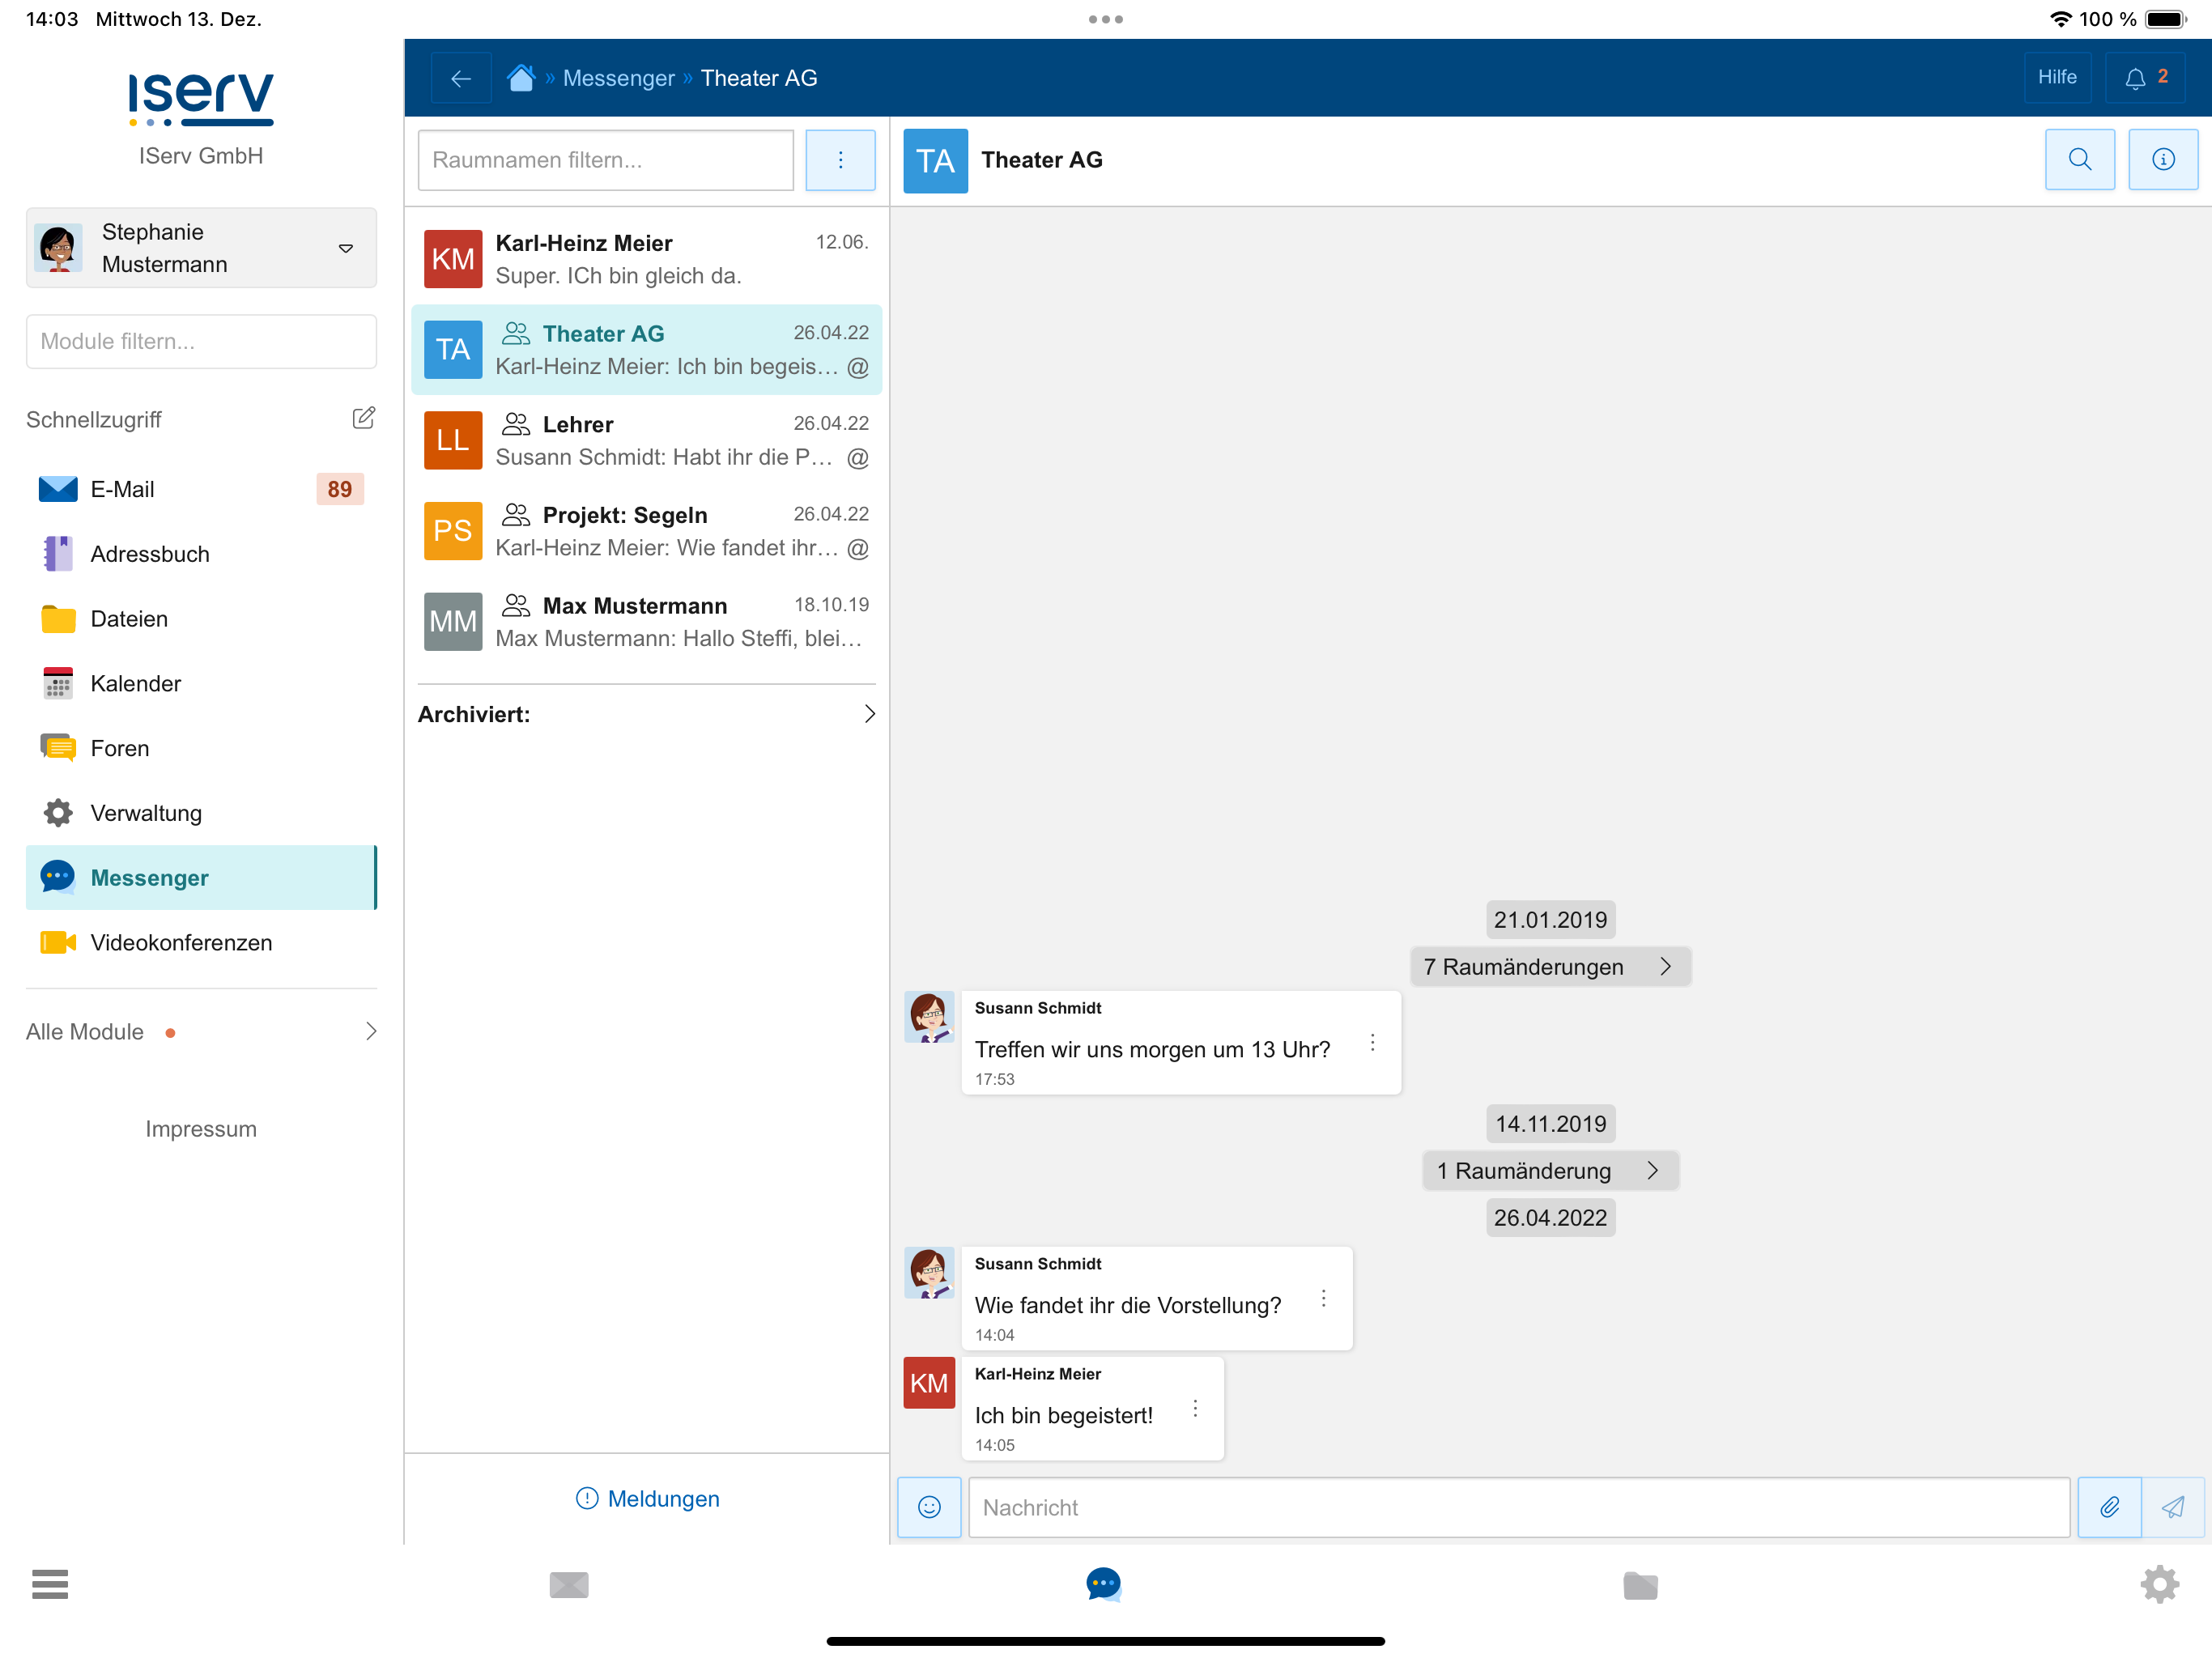Open Meldungen link
Image resolution: width=2212 pixels, height=1658 pixels.
tap(647, 1499)
